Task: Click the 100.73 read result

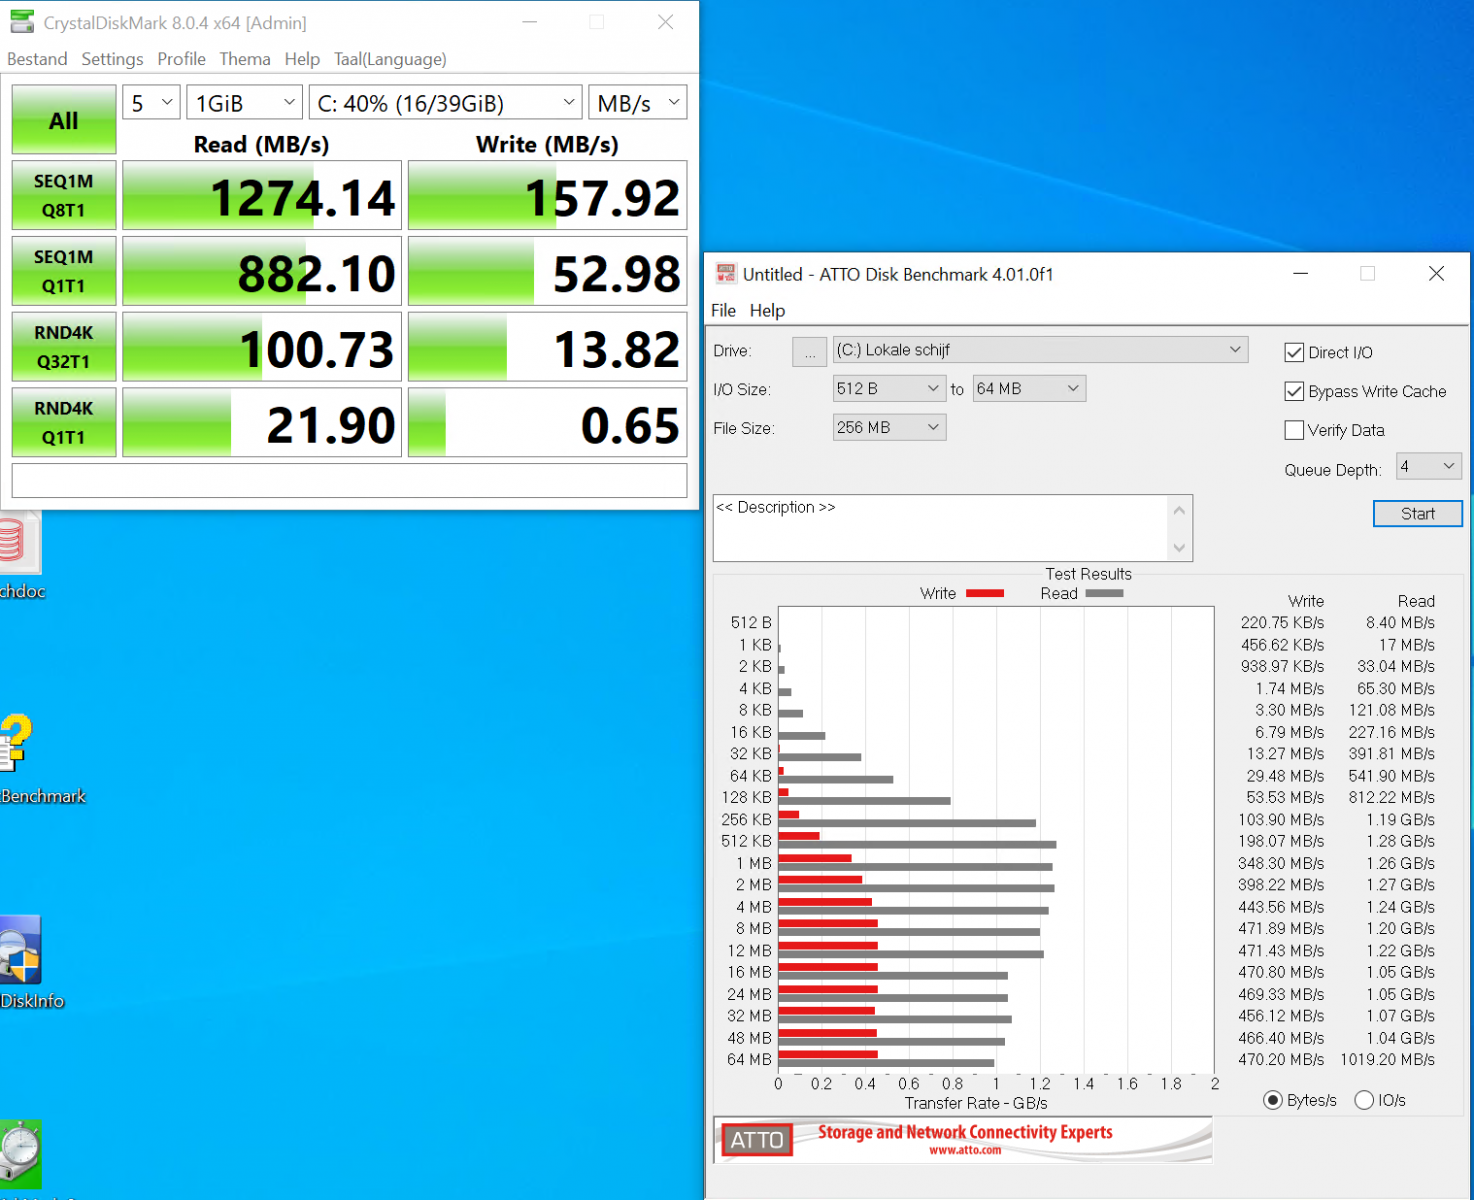Action: [262, 347]
